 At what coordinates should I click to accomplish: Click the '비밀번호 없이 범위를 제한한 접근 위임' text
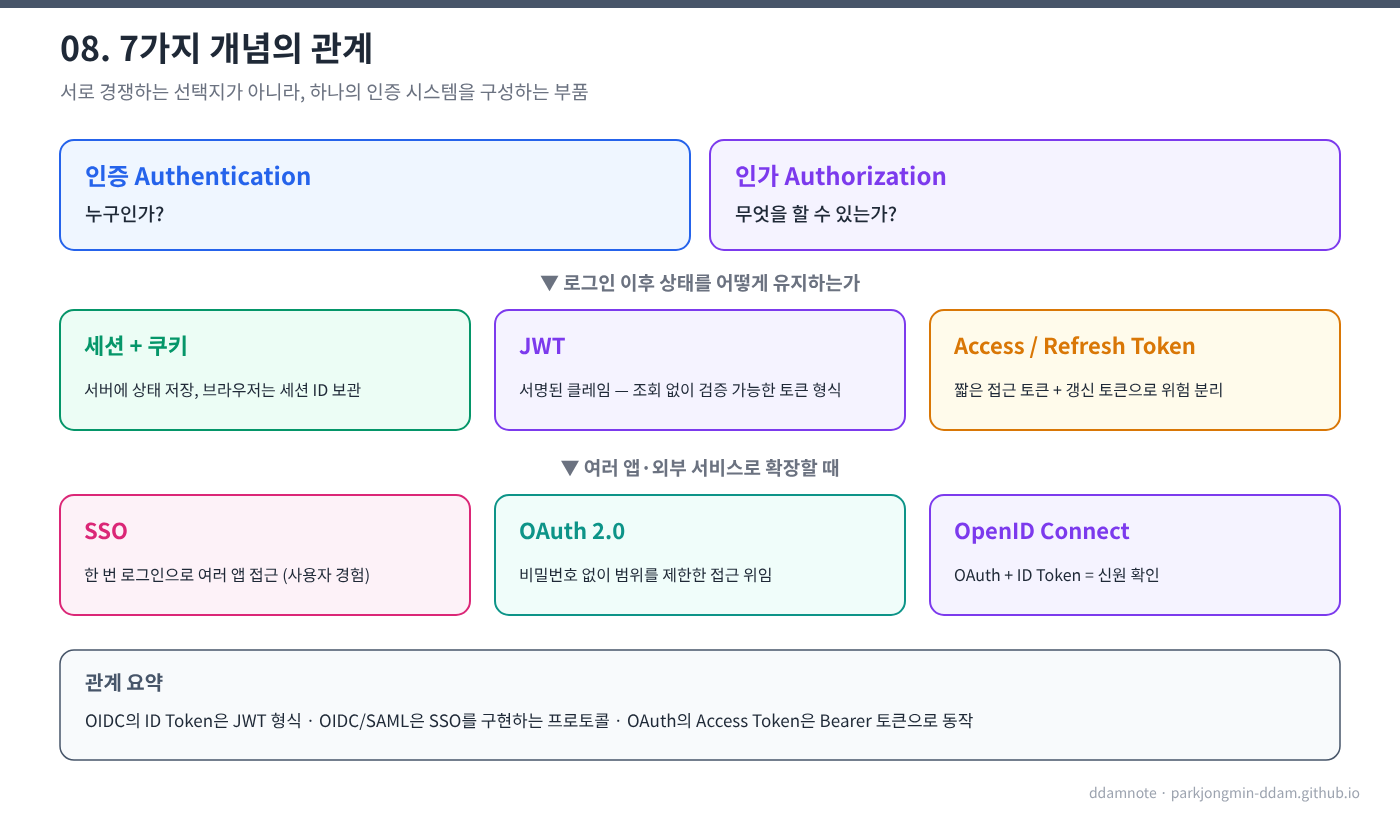646,575
